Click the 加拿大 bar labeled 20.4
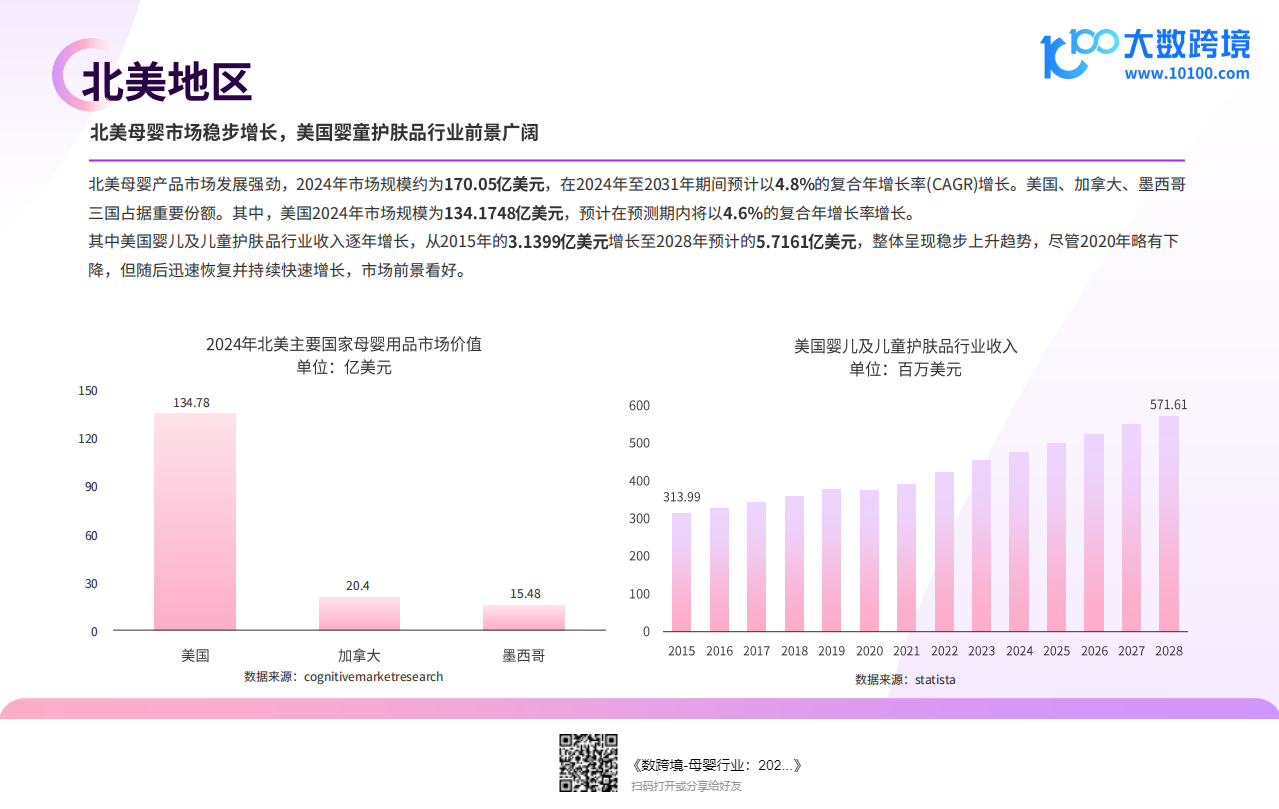Screen dimensions: 1279x809 tap(359, 613)
